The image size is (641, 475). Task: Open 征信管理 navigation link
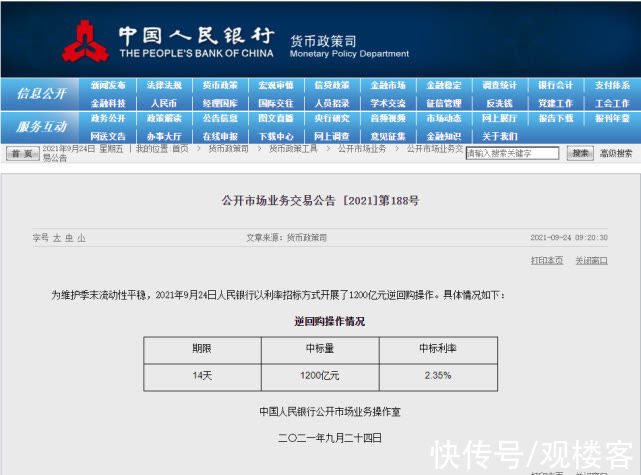[x=444, y=103]
